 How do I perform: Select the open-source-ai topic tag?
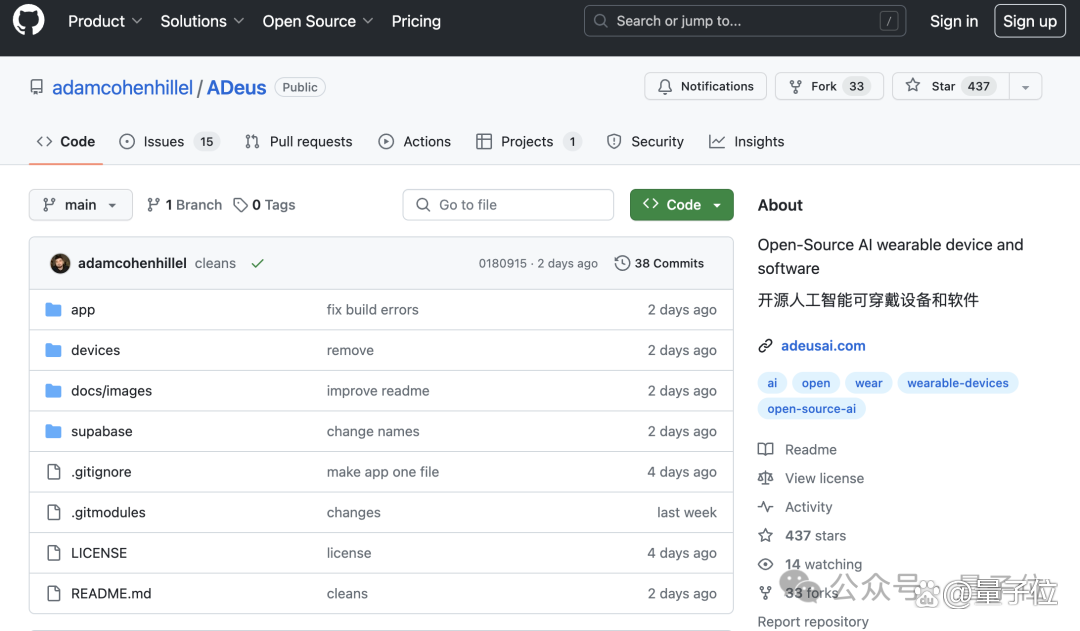point(811,408)
